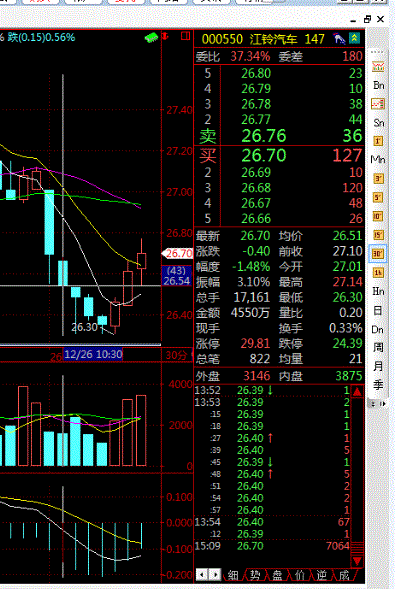Click the 涨停 value 29.81
This screenshot has height=589, width=395.
pyautogui.click(x=255, y=343)
